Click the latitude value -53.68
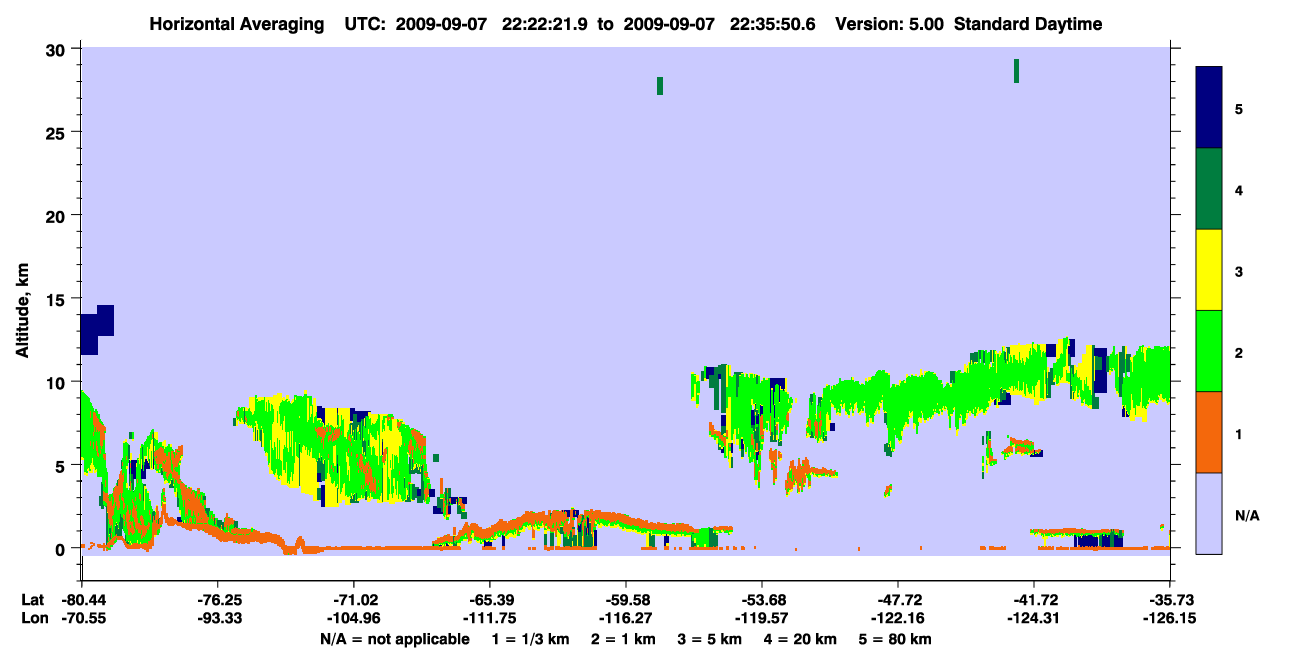The image size is (1300, 667). click(762, 600)
